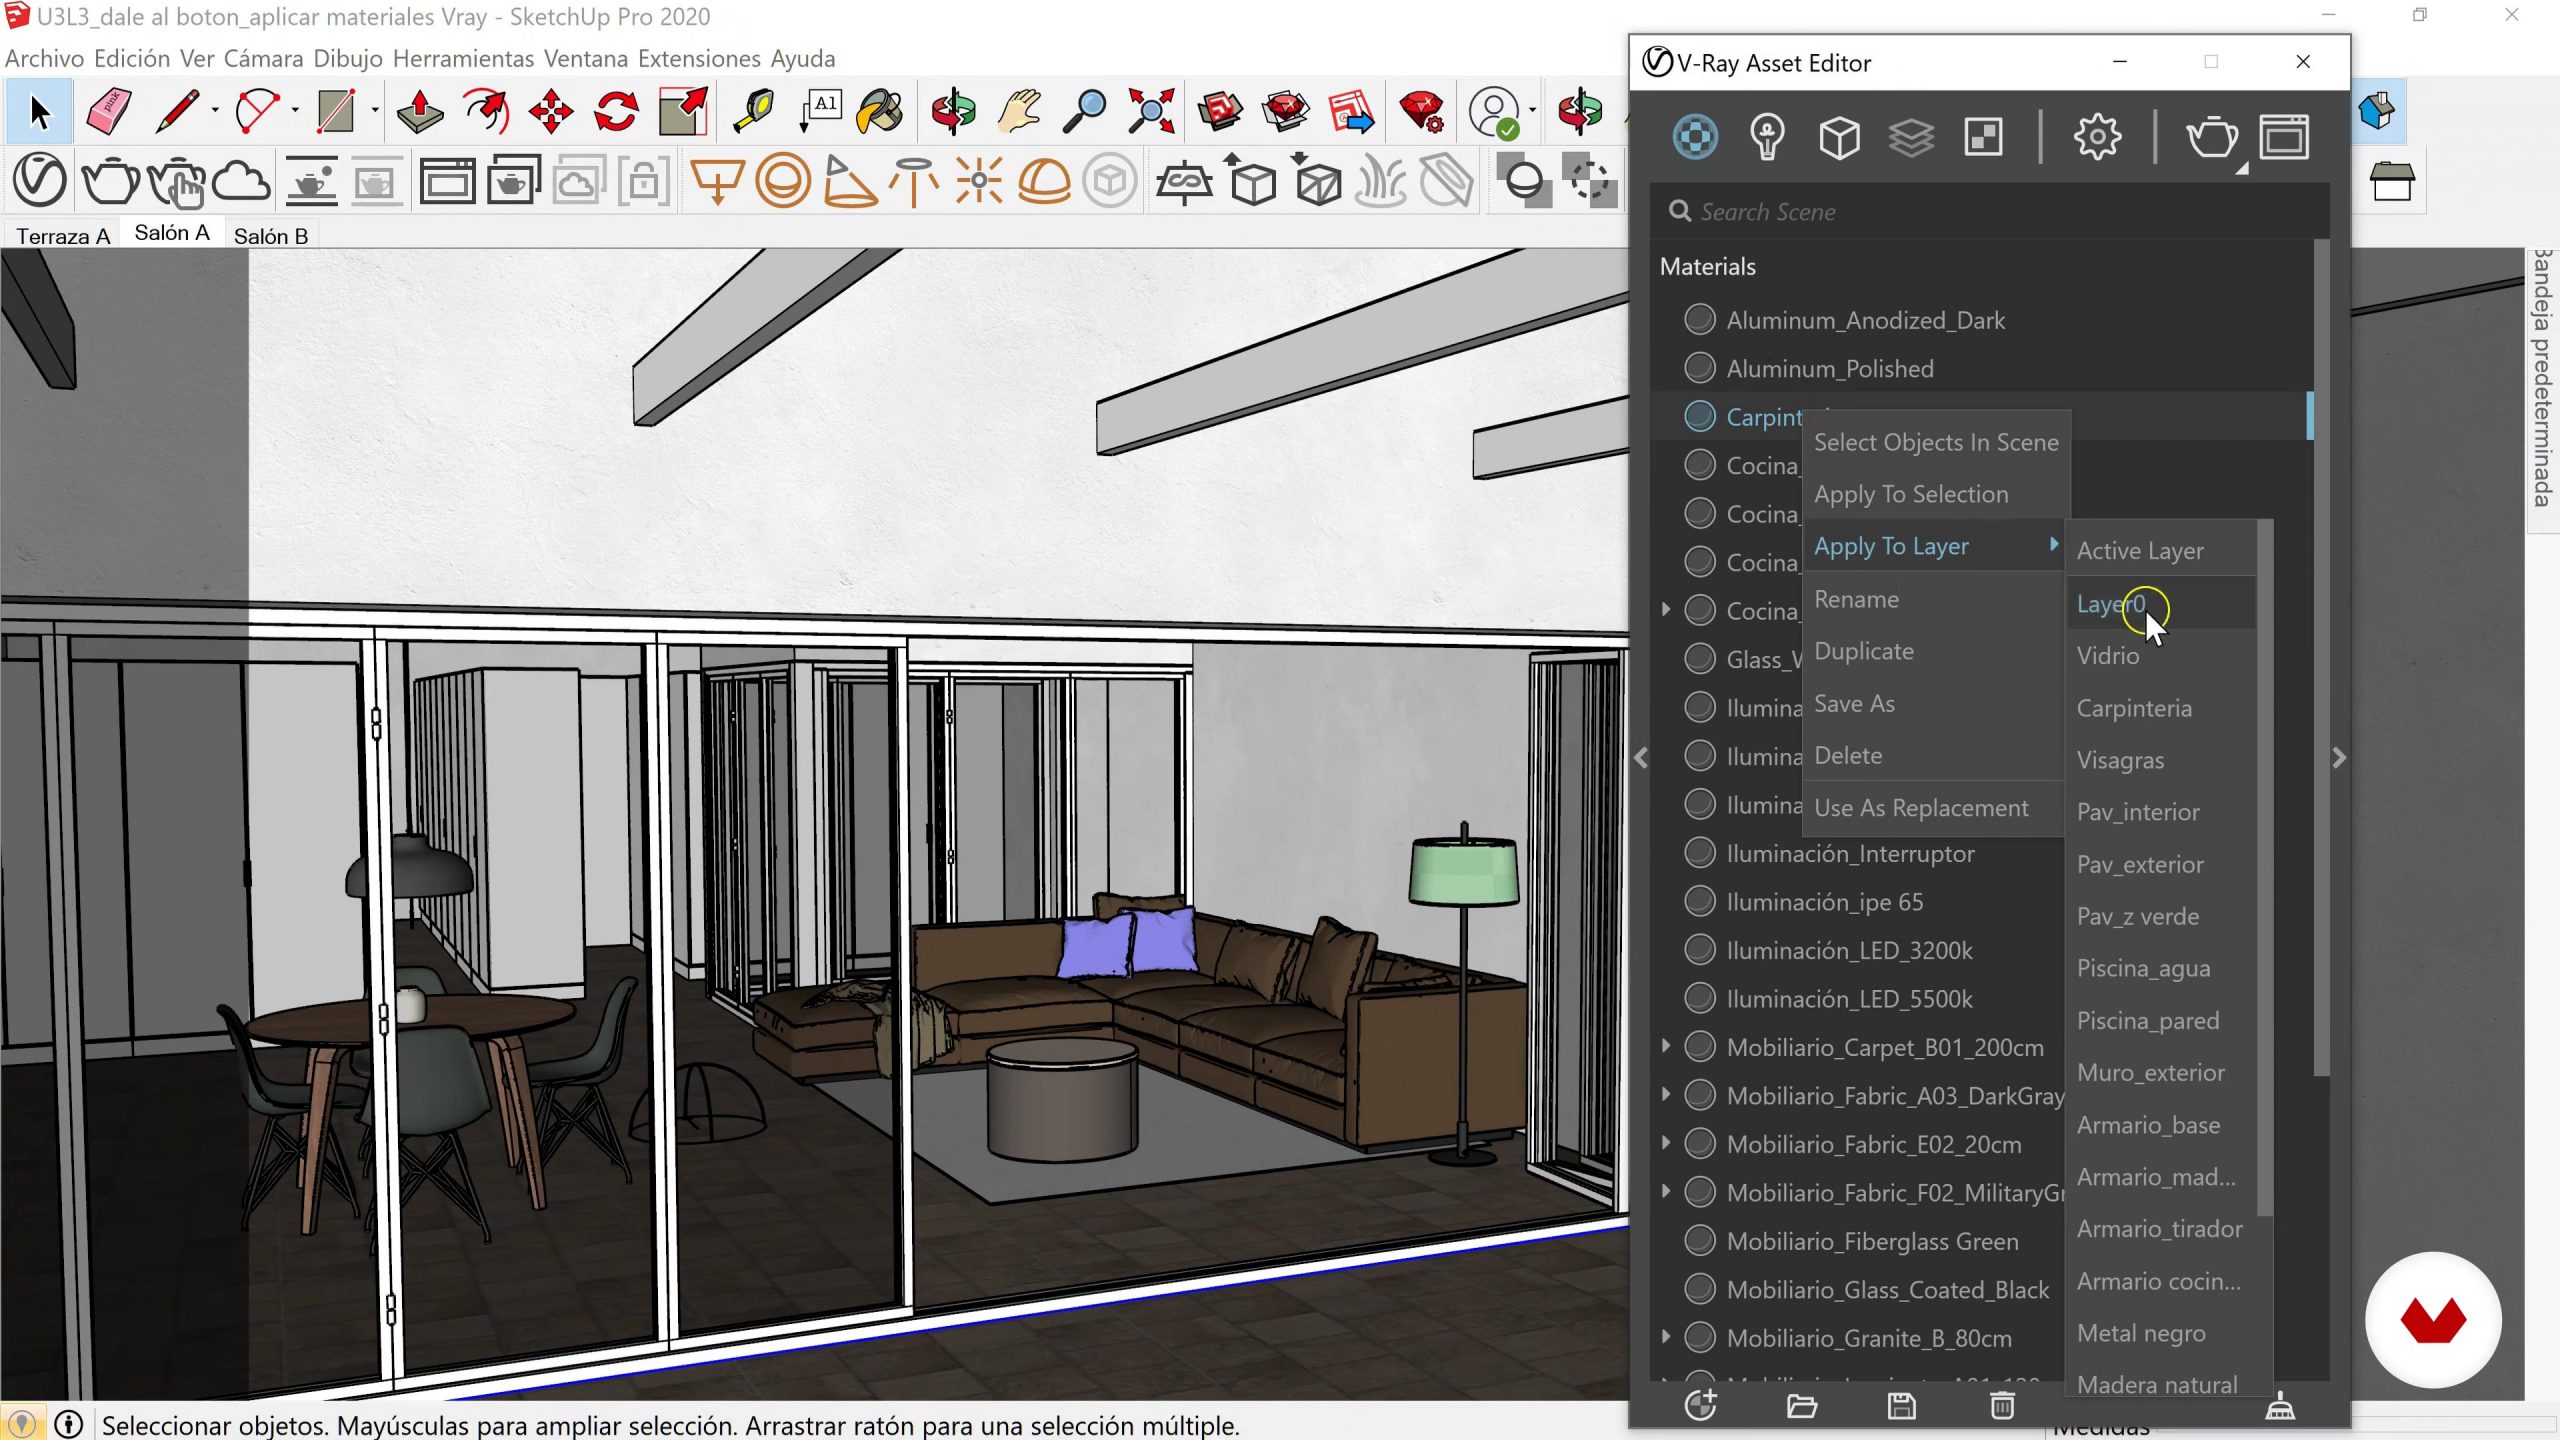Select the Zoom magnifier tool
The width and height of the screenshot is (2560, 1440).
click(x=1084, y=111)
